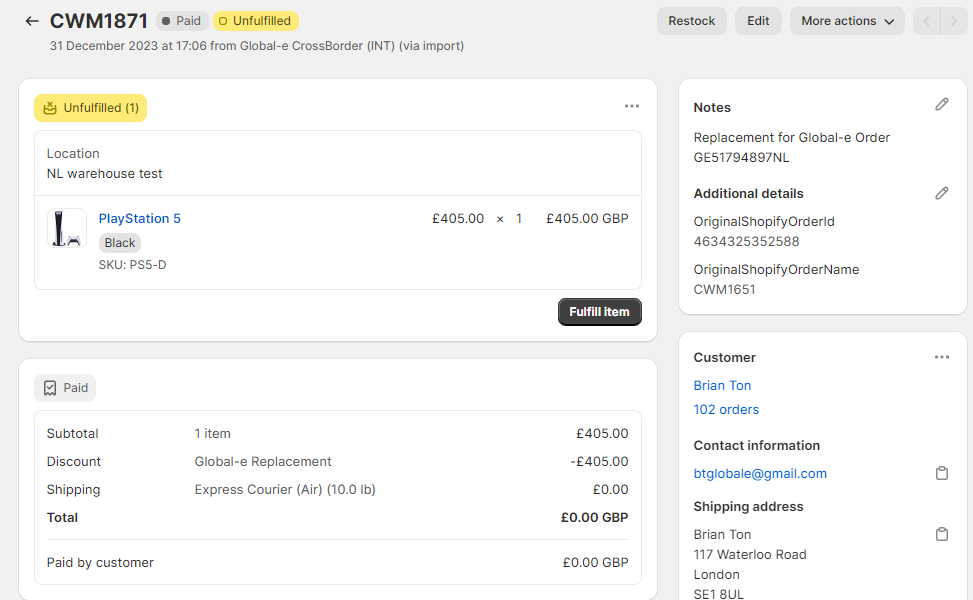The width and height of the screenshot is (973, 600).
Task: Click the yellow Unfulfilled (1) badge
Action: [x=90, y=108]
